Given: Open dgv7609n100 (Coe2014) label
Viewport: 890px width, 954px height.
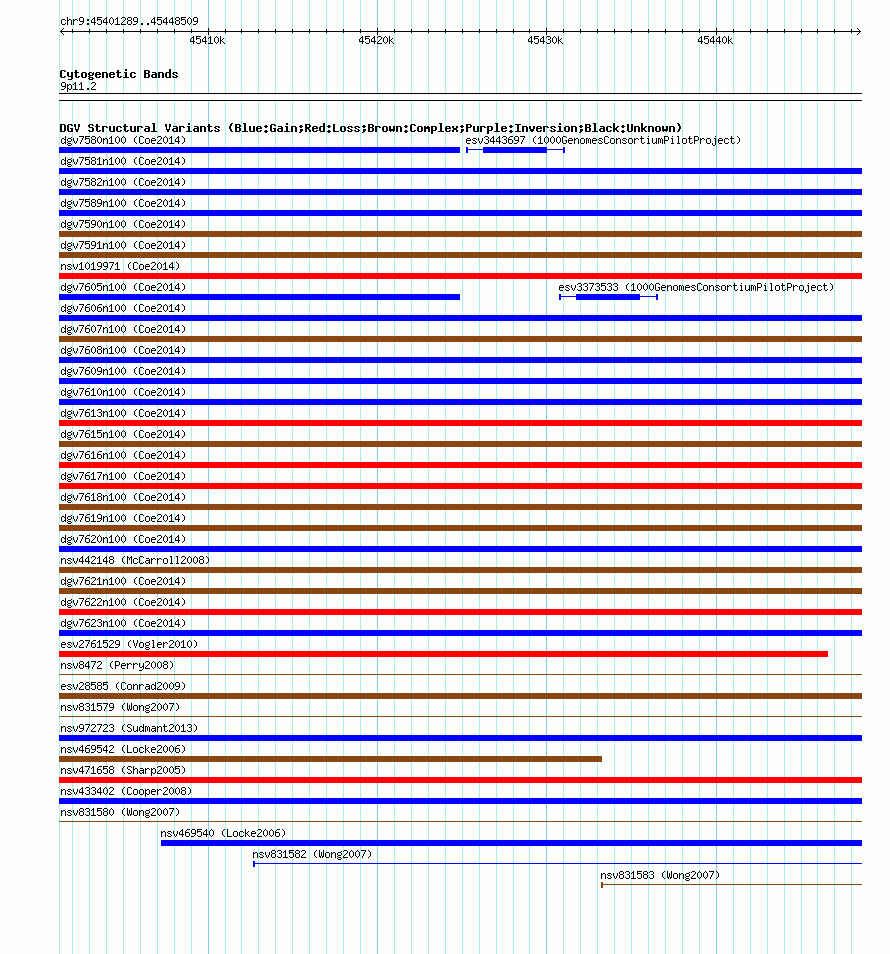Looking at the screenshot, I should click(123, 371).
